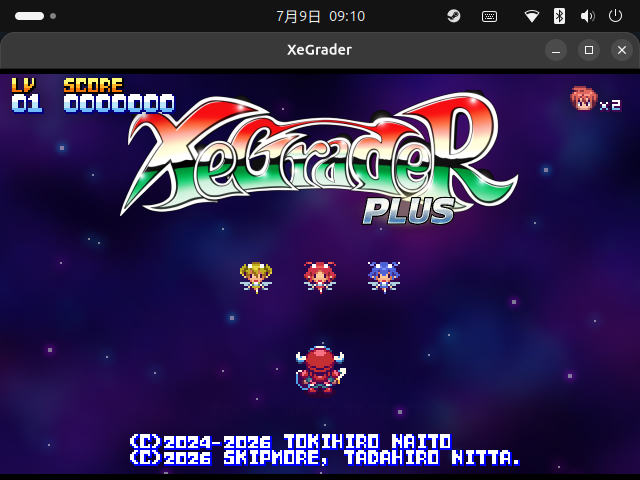
Task: Click the red horned player ship
Action: pyautogui.click(x=320, y=371)
